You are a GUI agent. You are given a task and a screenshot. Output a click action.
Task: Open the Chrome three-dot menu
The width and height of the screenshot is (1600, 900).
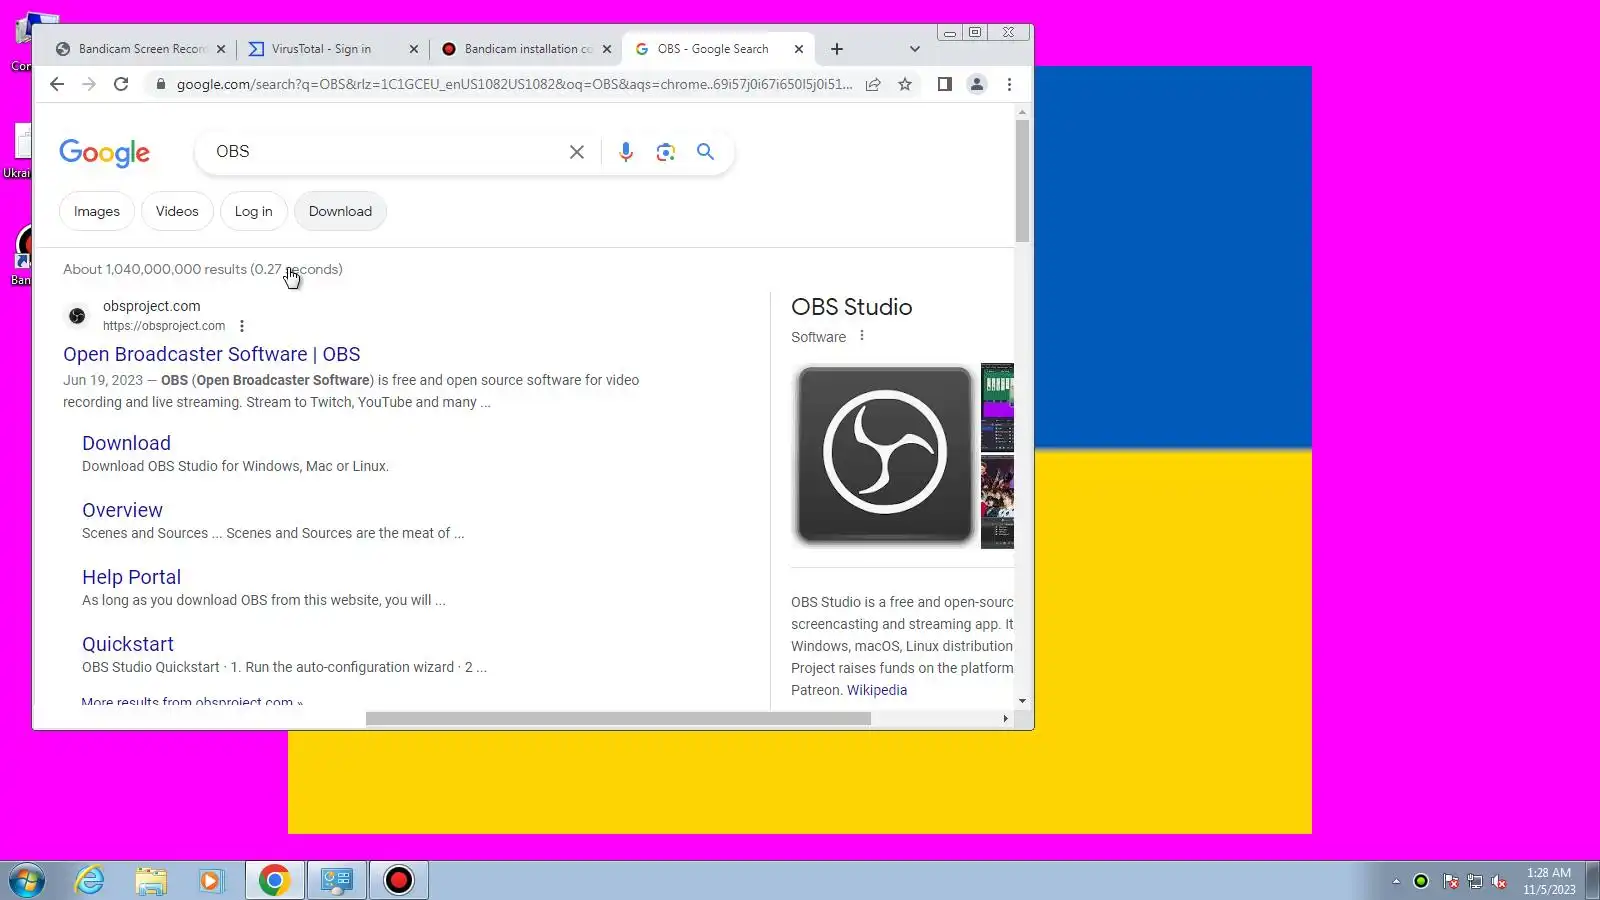pyautogui.click(x=1009, y=84)
